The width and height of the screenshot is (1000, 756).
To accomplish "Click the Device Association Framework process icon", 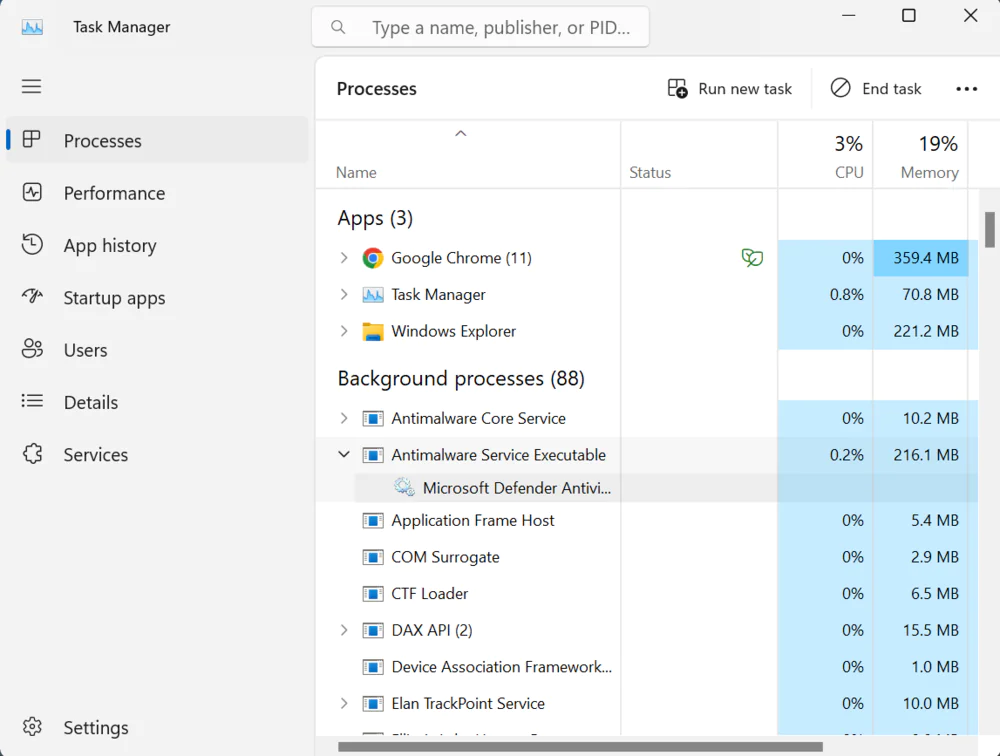I will [x=373, y=667].
